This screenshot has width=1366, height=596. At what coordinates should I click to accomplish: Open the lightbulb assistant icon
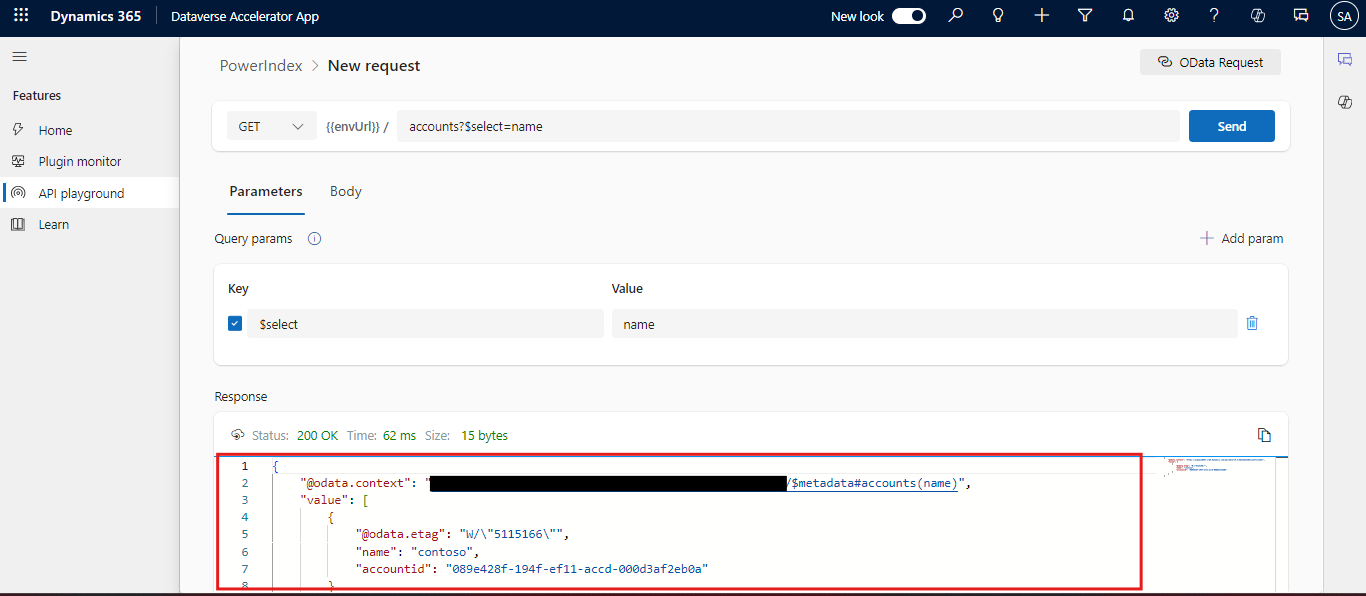click(997, 16)
